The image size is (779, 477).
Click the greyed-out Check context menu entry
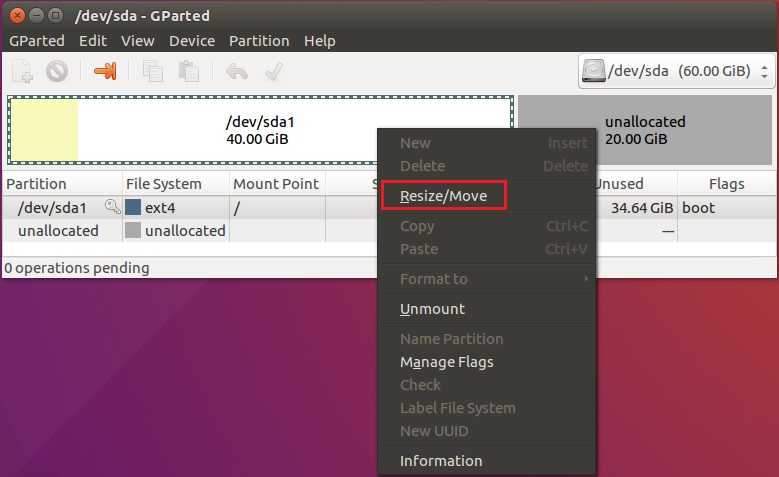(x=487, y=385)
